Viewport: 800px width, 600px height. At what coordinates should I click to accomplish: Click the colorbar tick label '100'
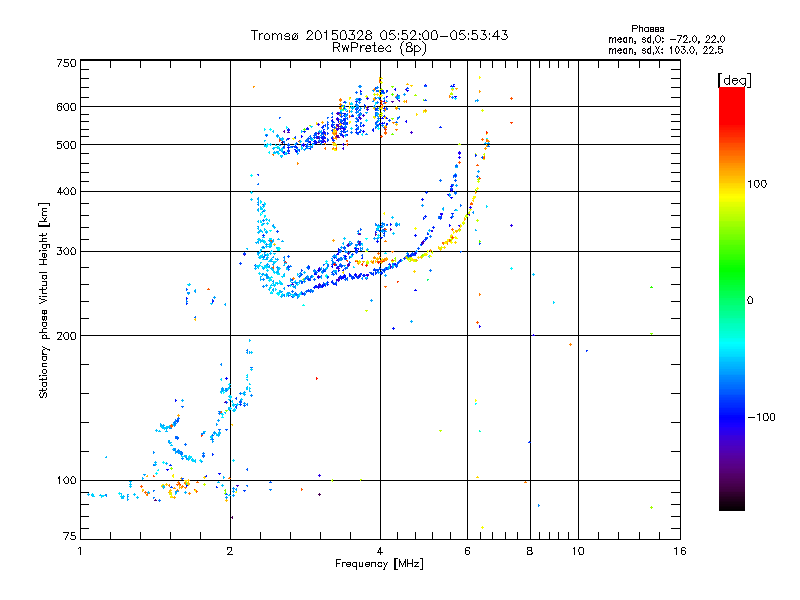(x=757, y=184)
